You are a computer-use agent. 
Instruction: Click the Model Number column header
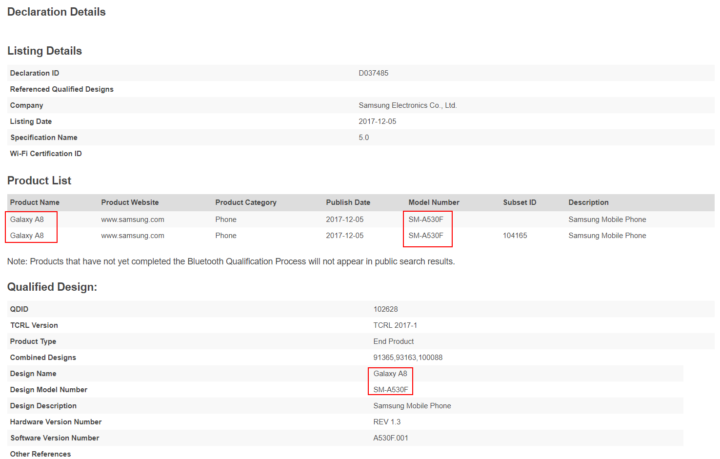tap(434, 202)
